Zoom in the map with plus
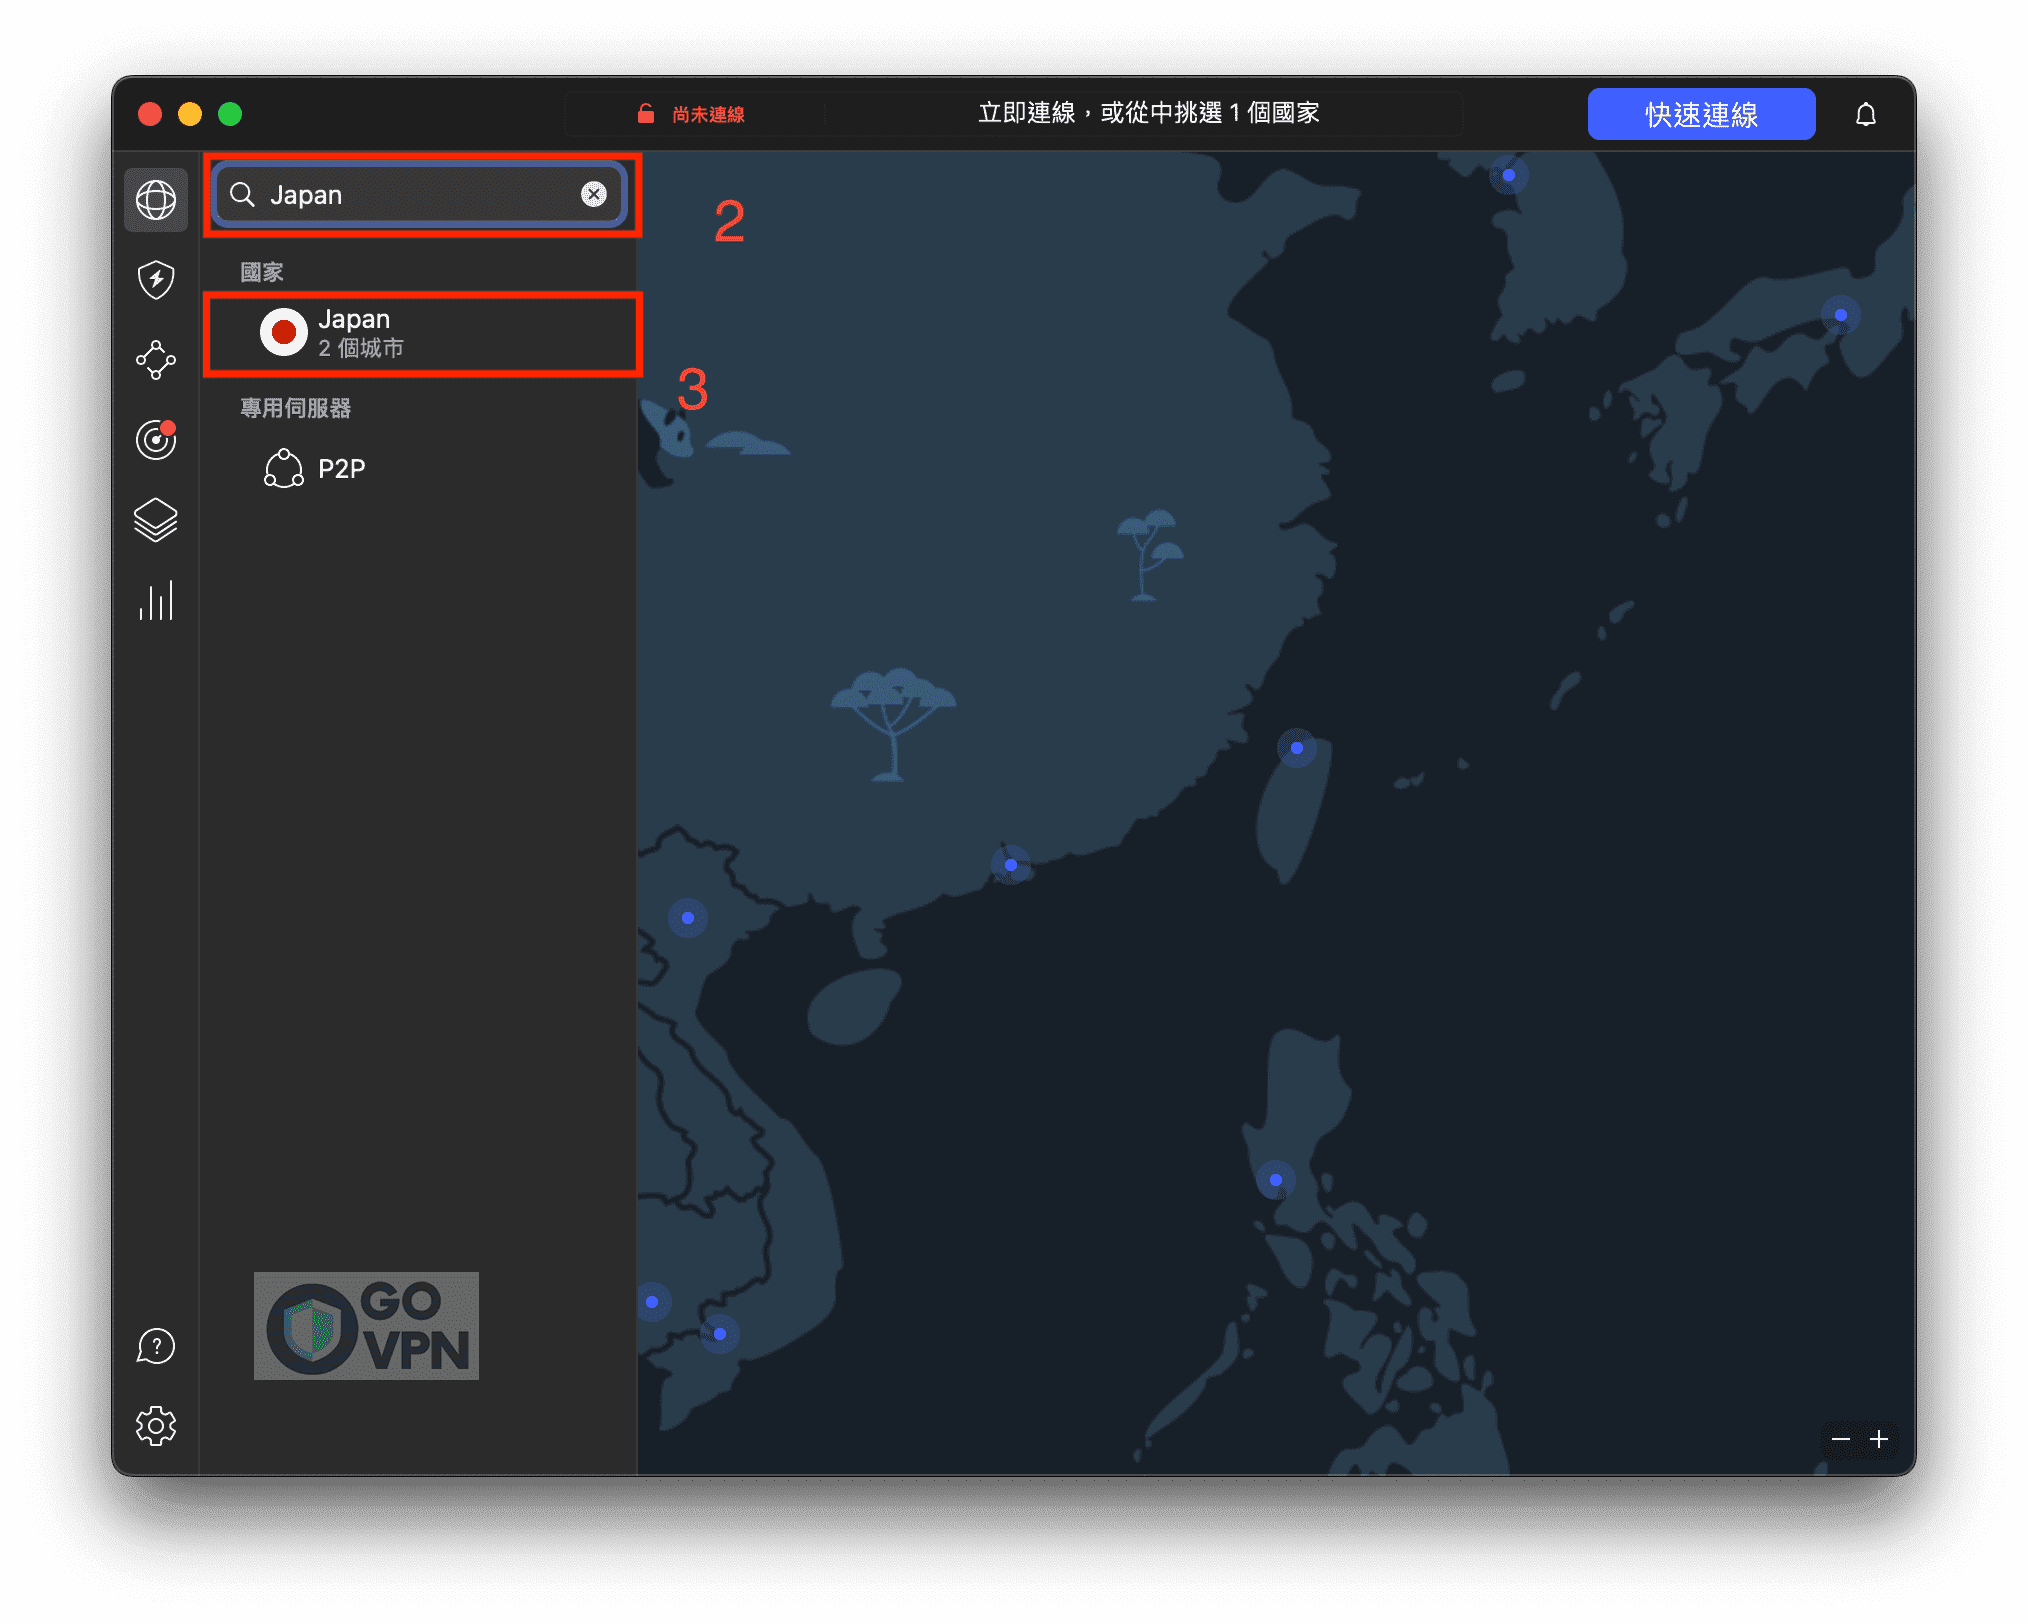The width and height of the screenshot is (2028, 1624). tap(1879, 1439)
